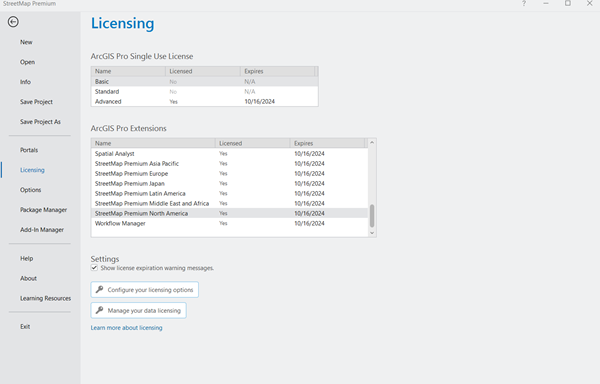
Task: Choose Save Project
Action: [36, 102]
